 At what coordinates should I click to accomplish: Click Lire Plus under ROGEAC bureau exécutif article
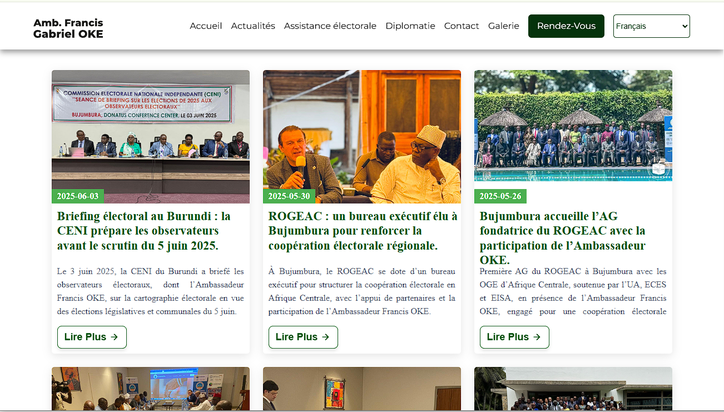coord(303,337)
